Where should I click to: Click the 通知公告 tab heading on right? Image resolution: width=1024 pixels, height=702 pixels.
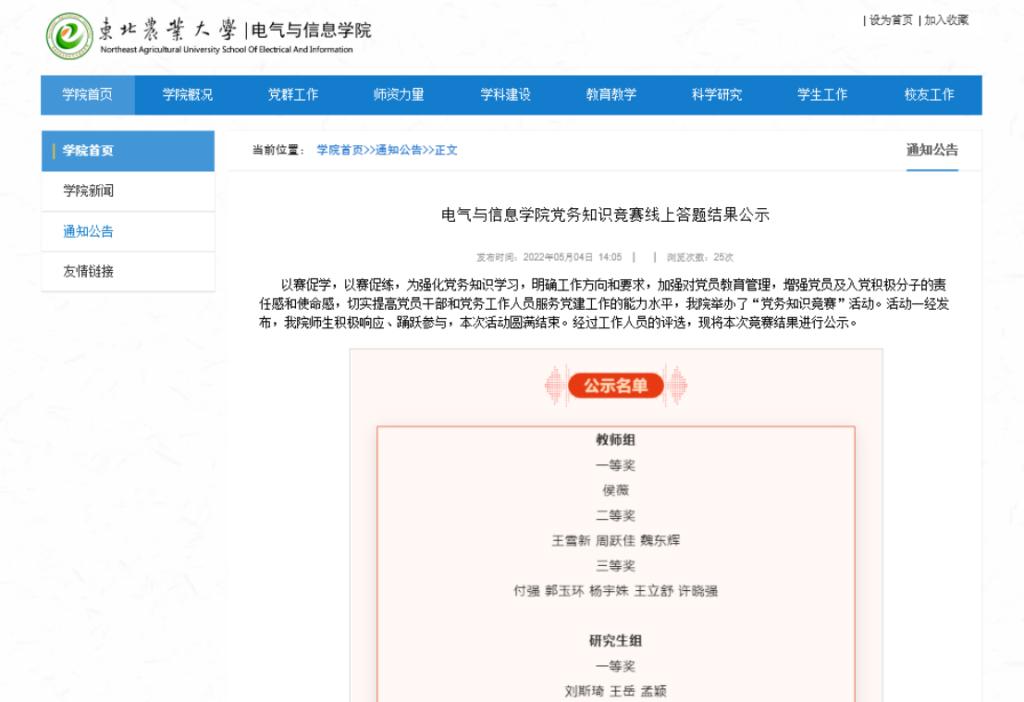(x=932, y=150)
